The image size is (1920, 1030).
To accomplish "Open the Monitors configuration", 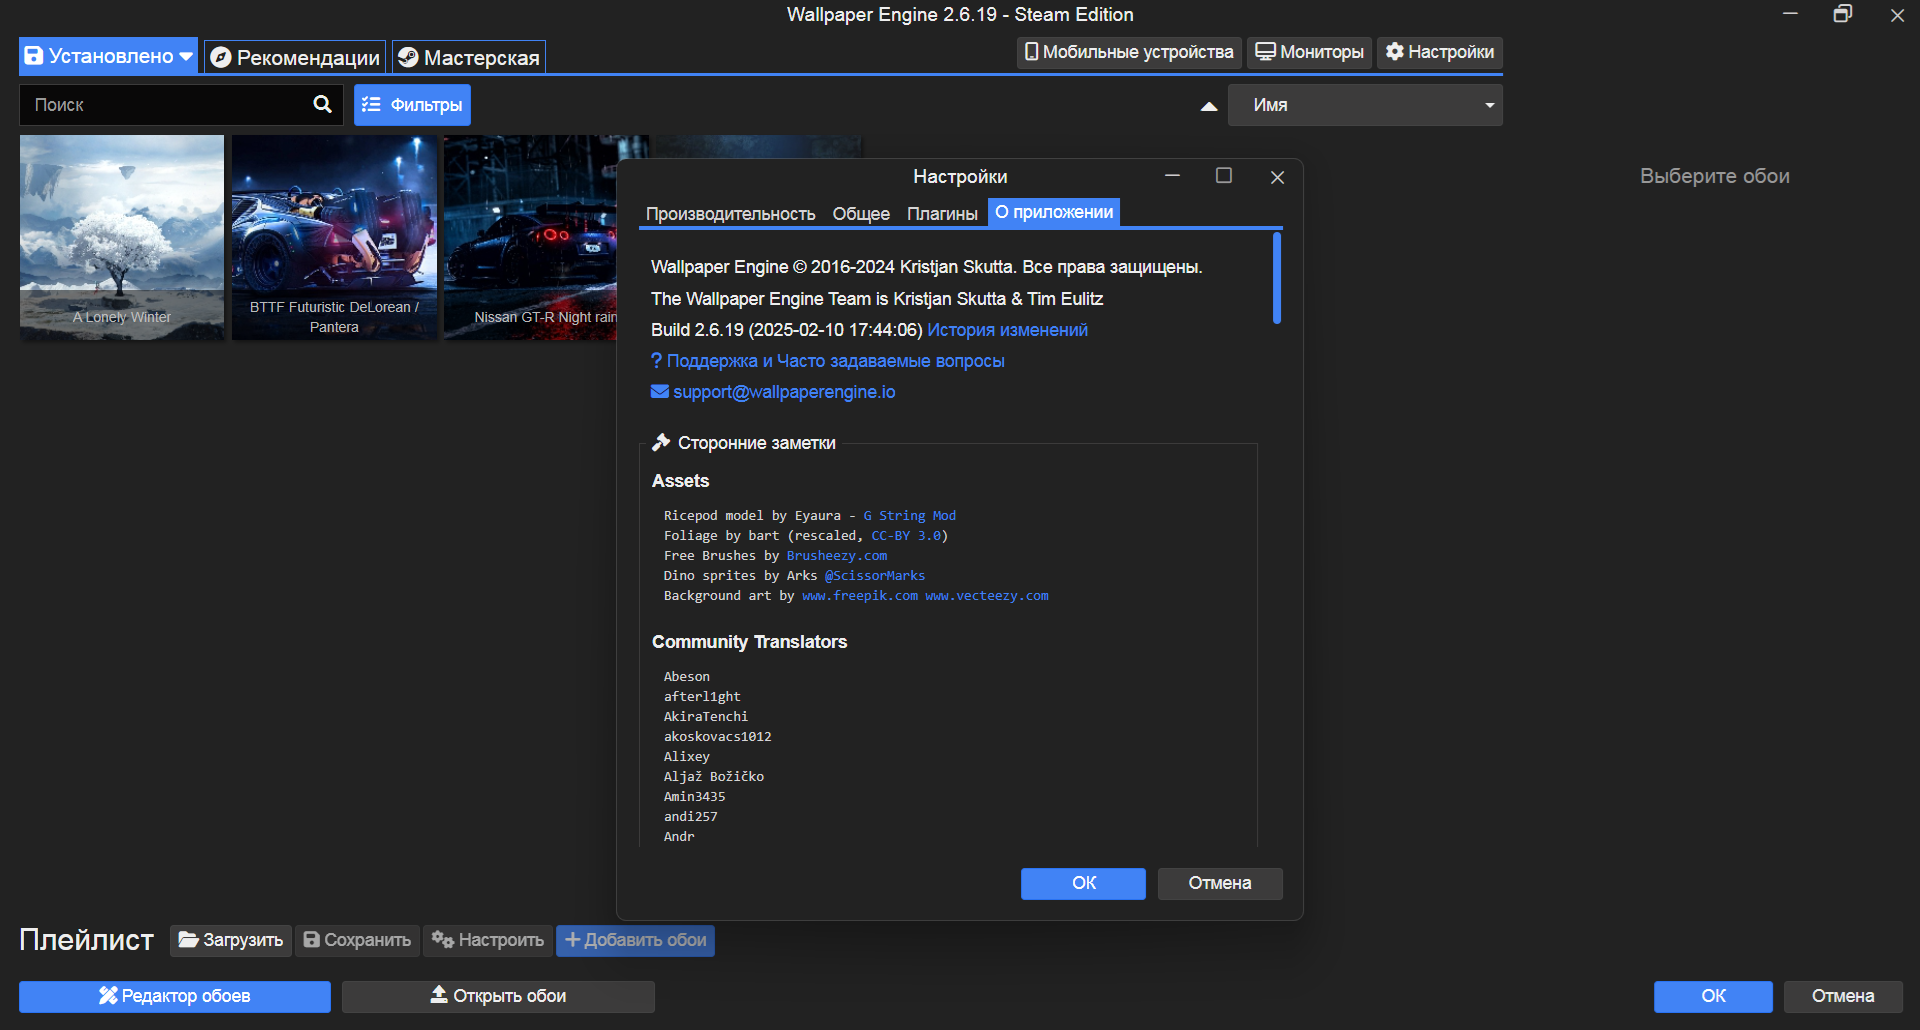I will [1310, 52].
